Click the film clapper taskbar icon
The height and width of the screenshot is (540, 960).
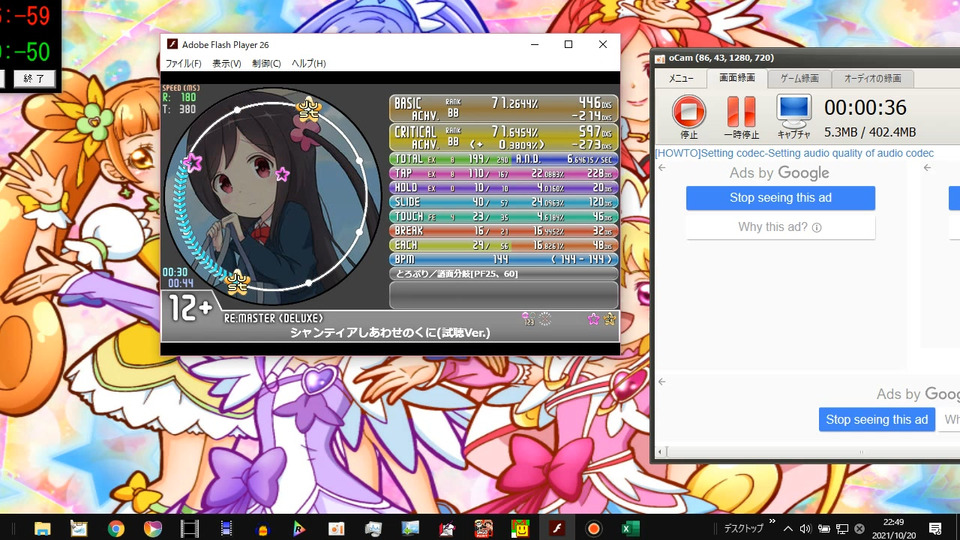click(189, 528)
